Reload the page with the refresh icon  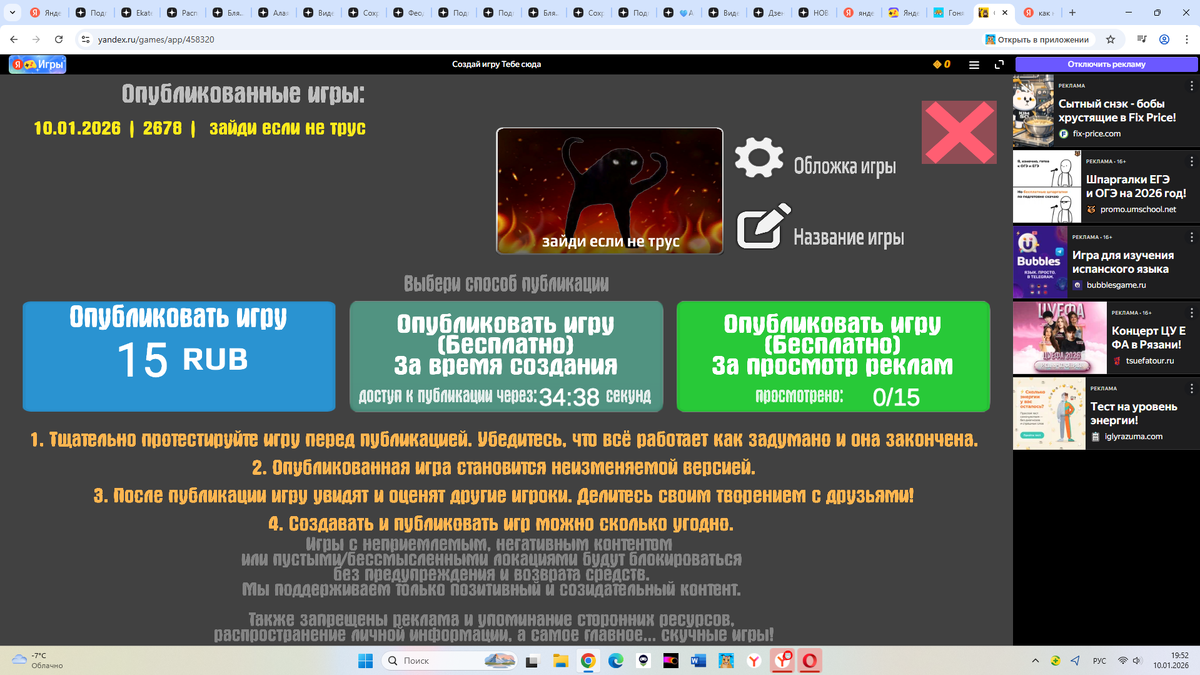60,39
